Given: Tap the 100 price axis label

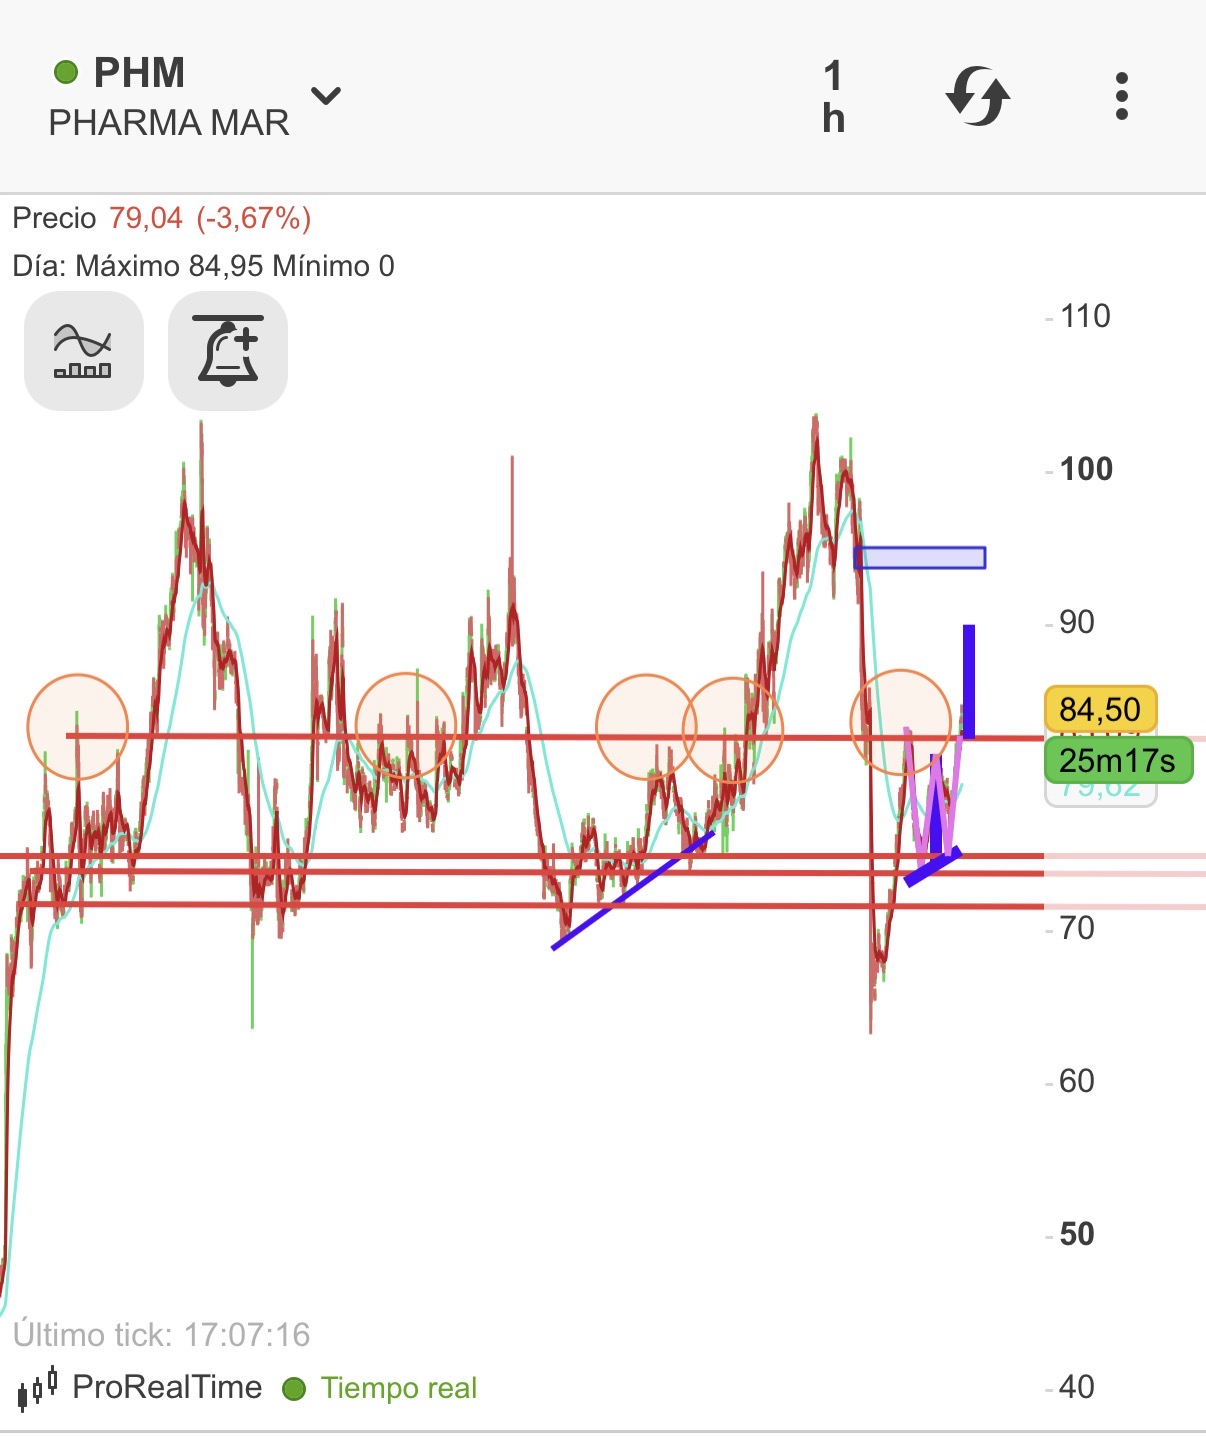Looking at the screenshot, I should tap(1086, 469).
